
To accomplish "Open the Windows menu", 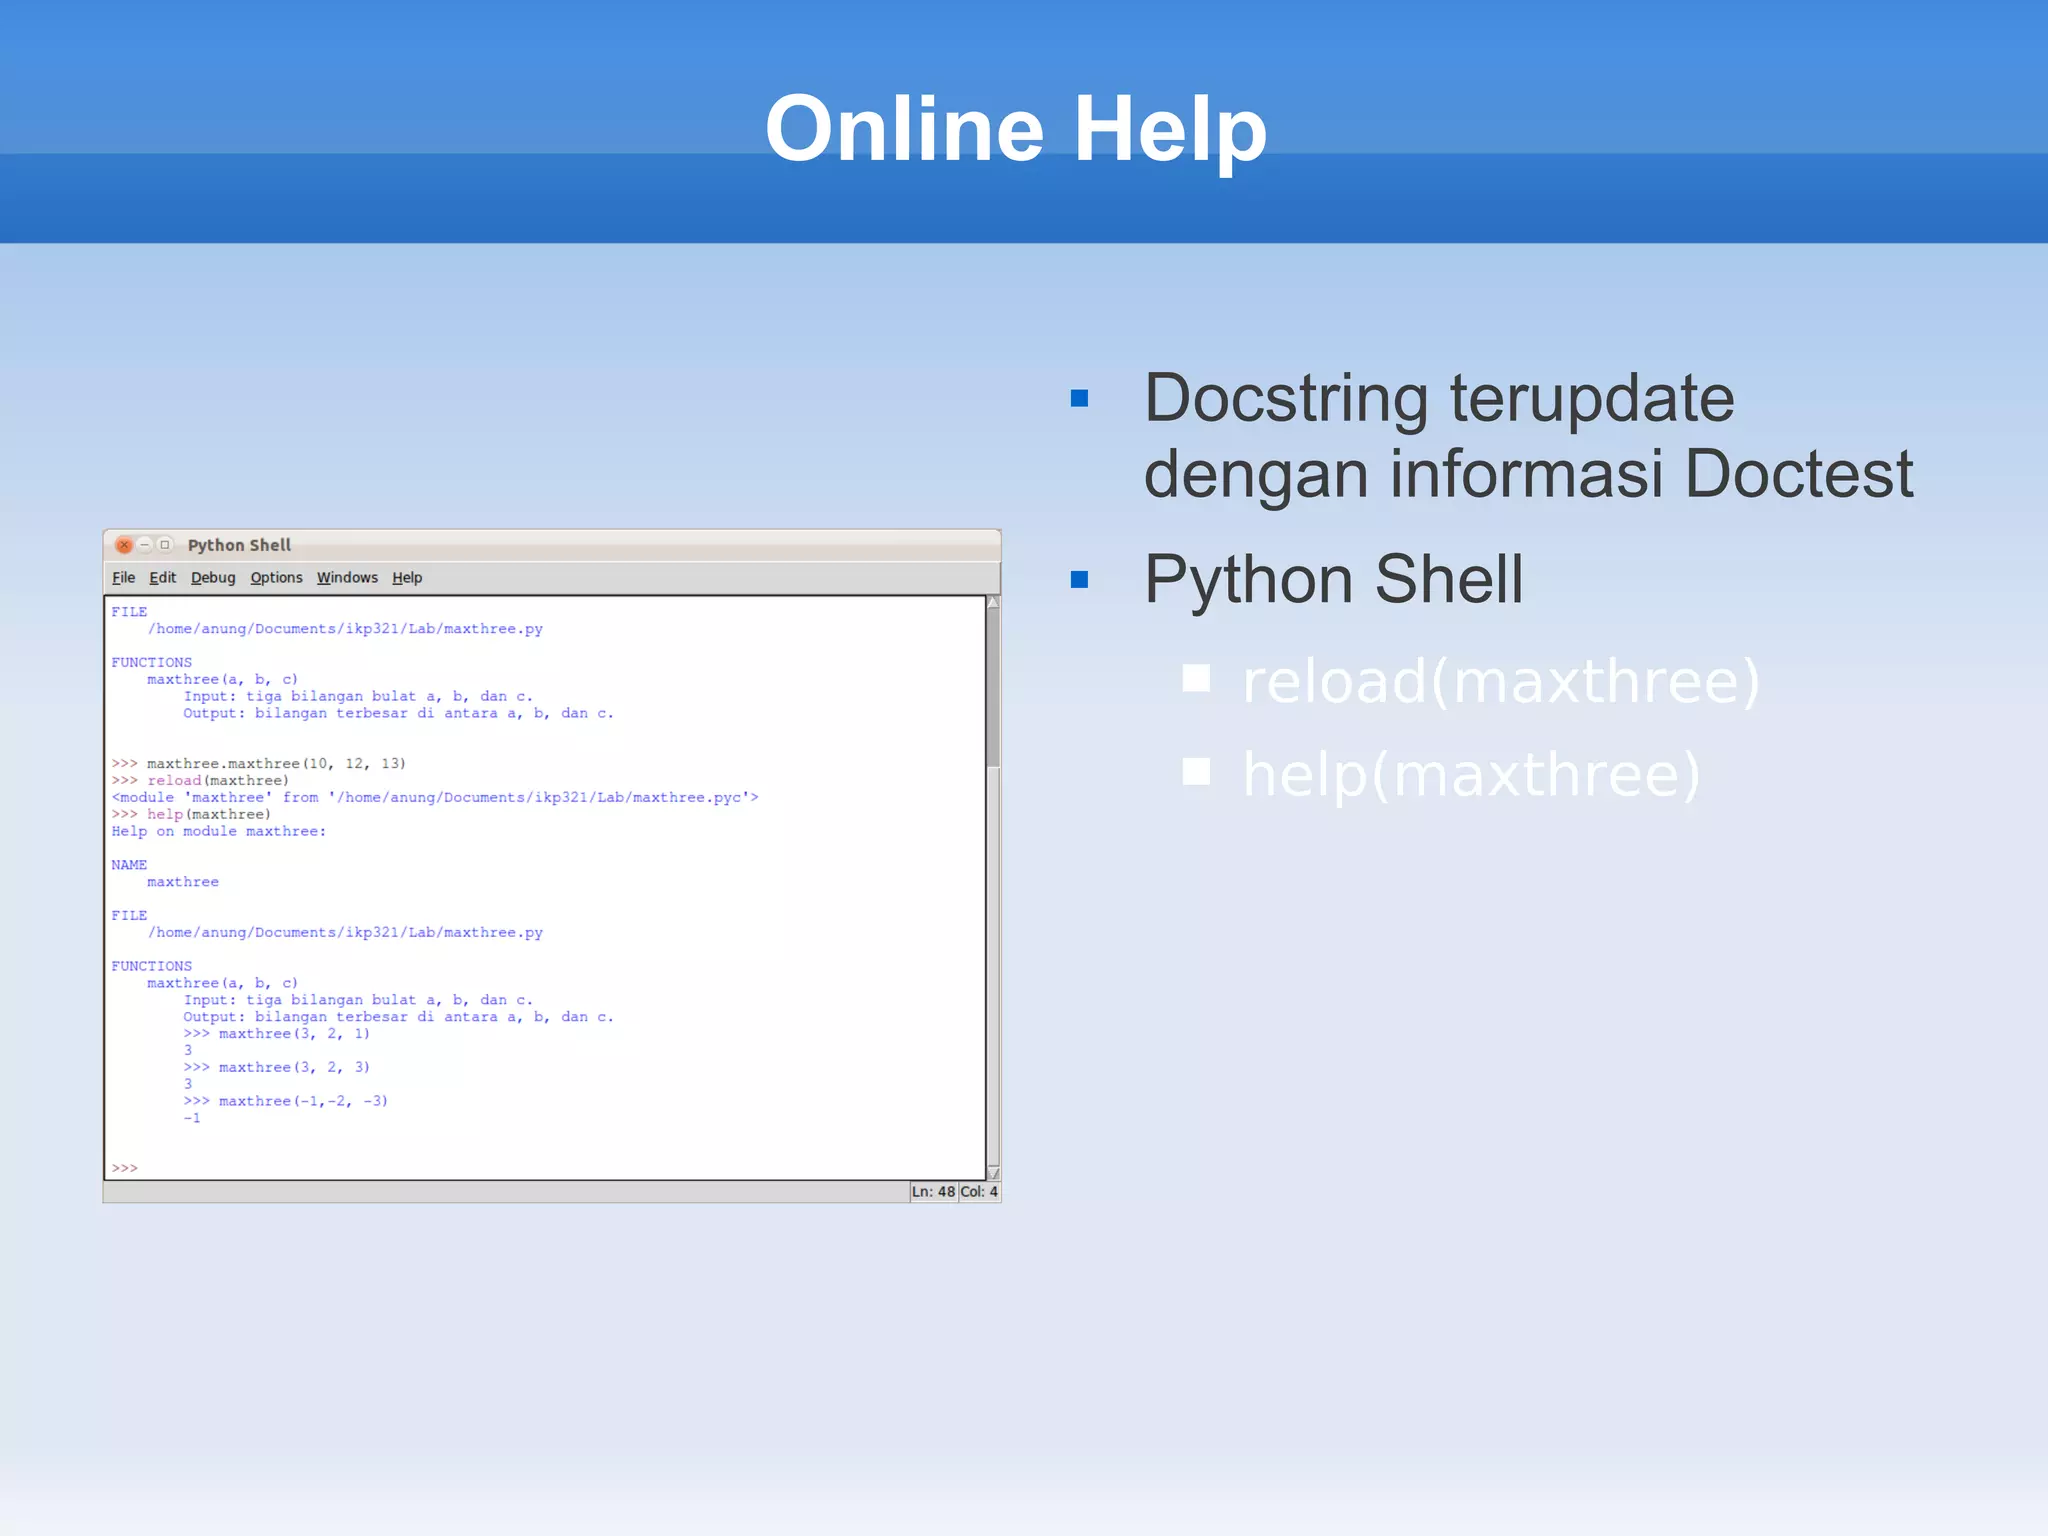I will (x=347, y=578).
